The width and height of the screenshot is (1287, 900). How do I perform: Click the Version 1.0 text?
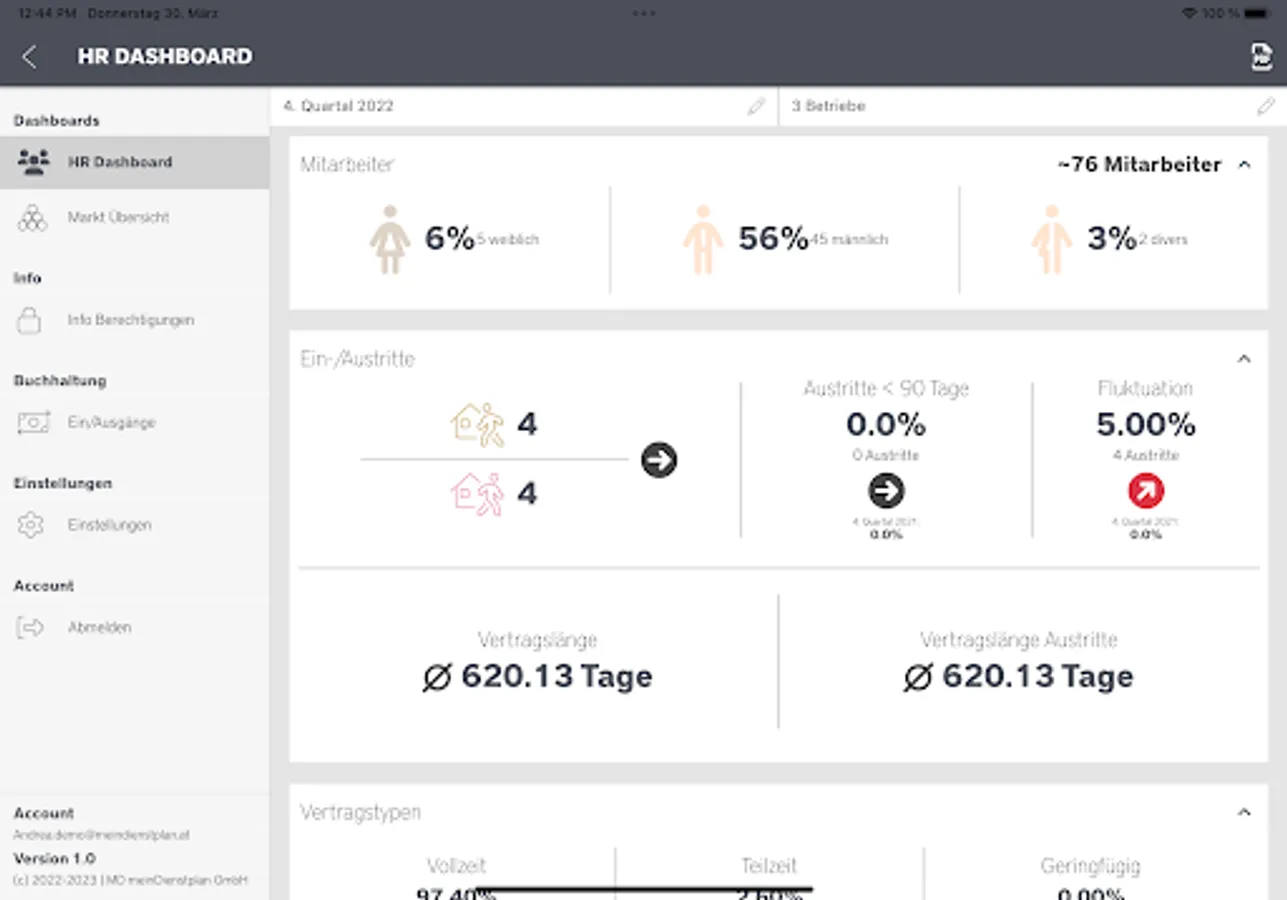(55, 859)
